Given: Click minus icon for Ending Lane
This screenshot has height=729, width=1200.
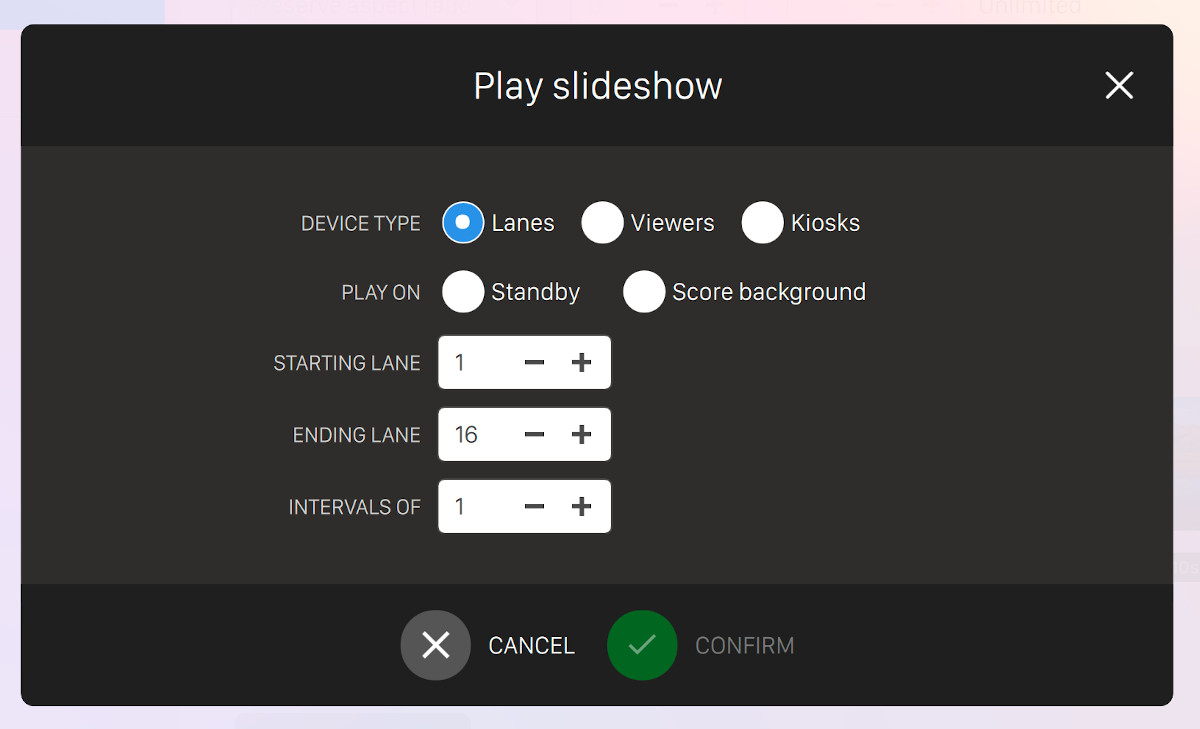Looking at the screenshot, I should [x=534, y=435].
